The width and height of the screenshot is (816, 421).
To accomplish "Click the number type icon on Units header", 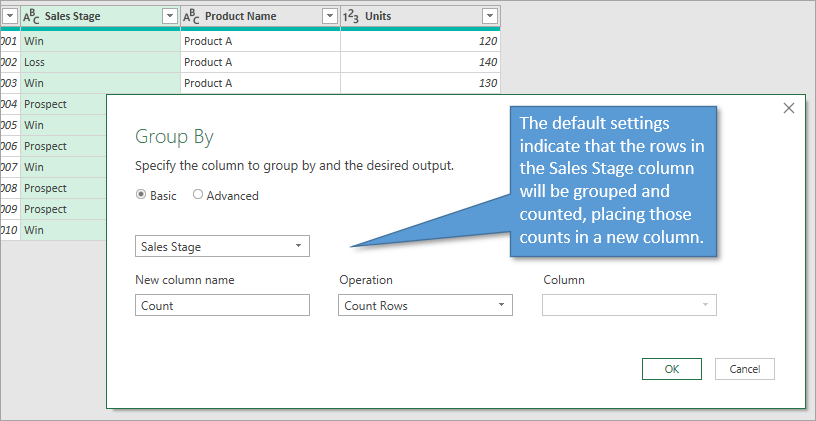I will 351,16.
